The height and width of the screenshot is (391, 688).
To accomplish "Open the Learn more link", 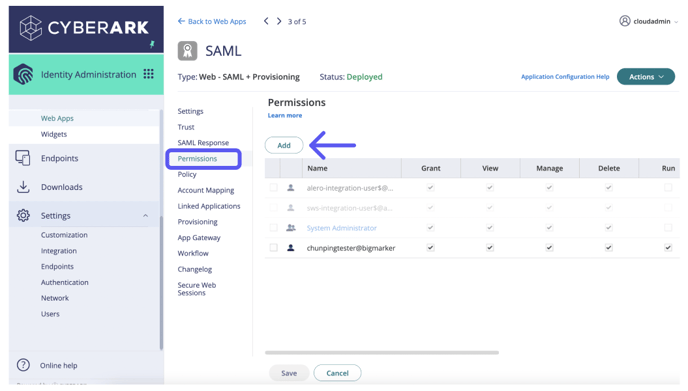I will click(x=285, y=115).
